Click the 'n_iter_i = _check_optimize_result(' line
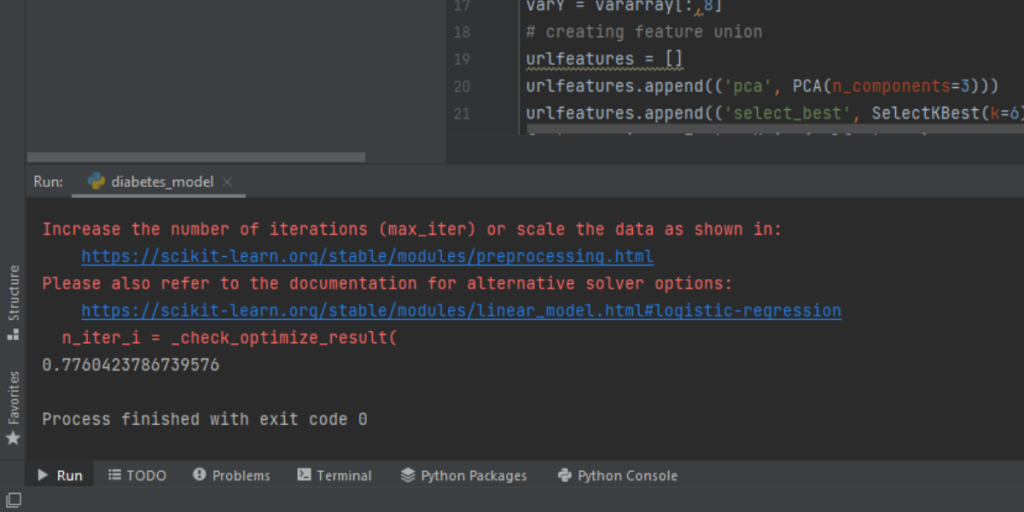The height and width of the screenshot is (512, 1024). click(229, 338)
